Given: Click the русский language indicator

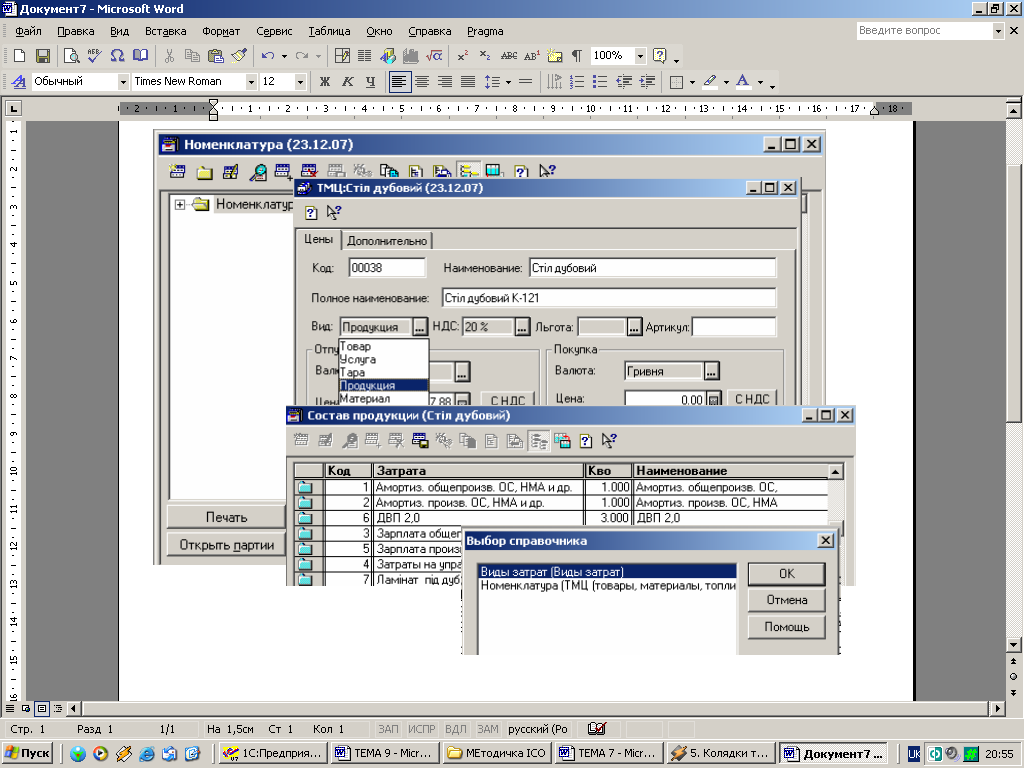Looking at the screenshot, I should tap(537, 729).
